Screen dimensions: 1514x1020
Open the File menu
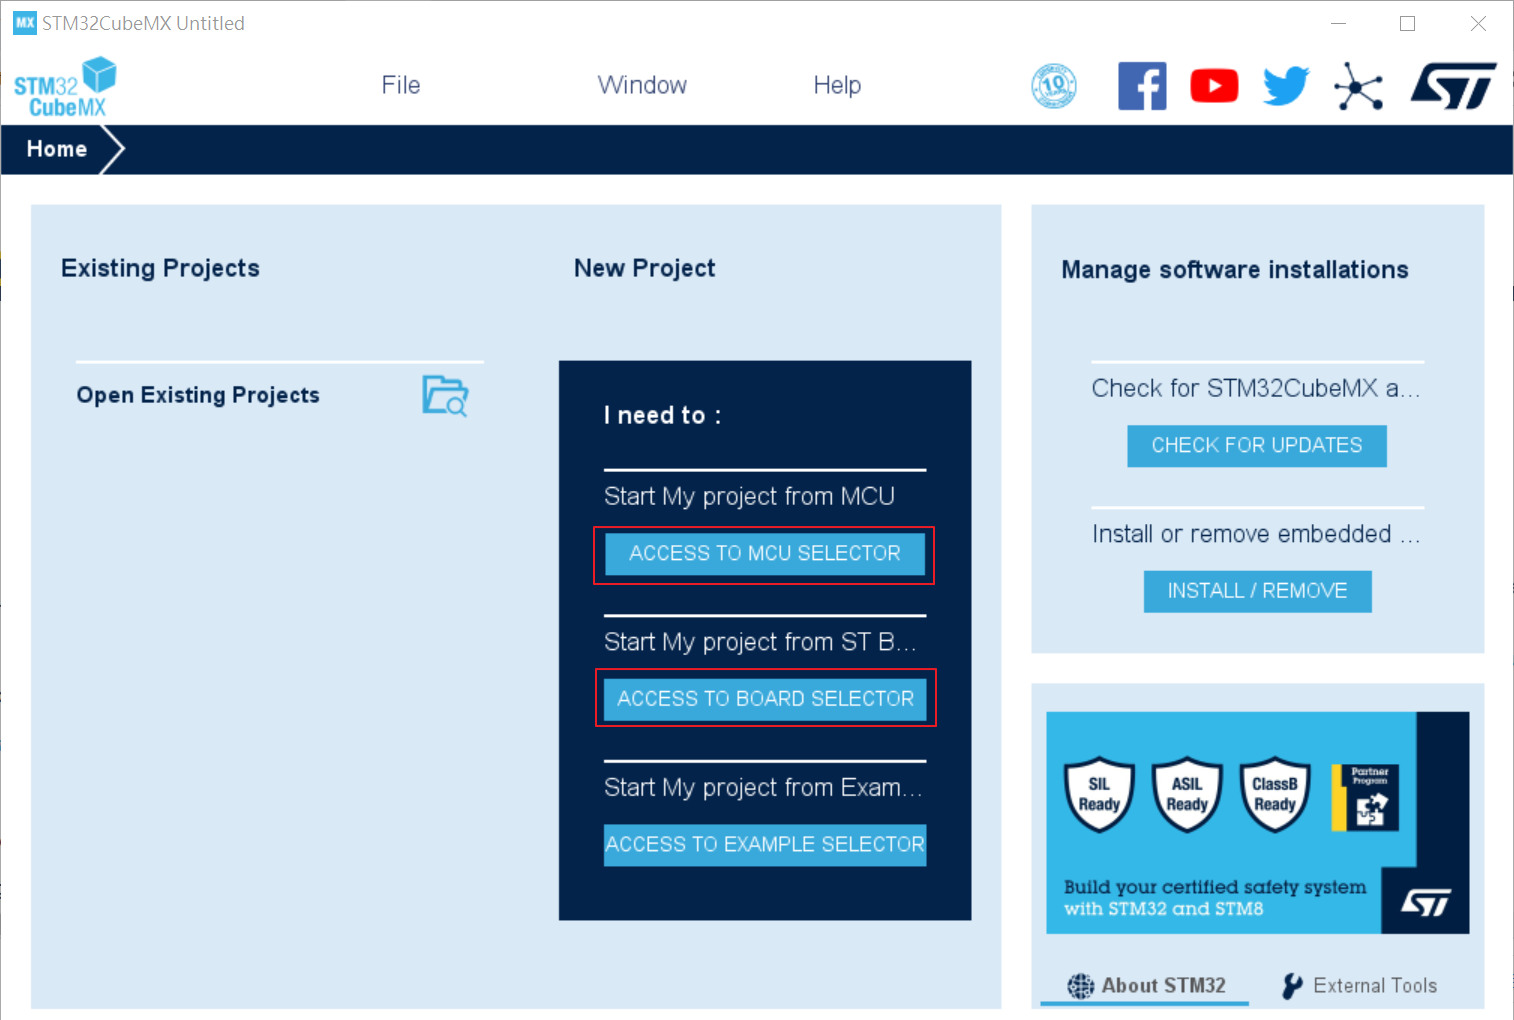click(x=401, y=85)
